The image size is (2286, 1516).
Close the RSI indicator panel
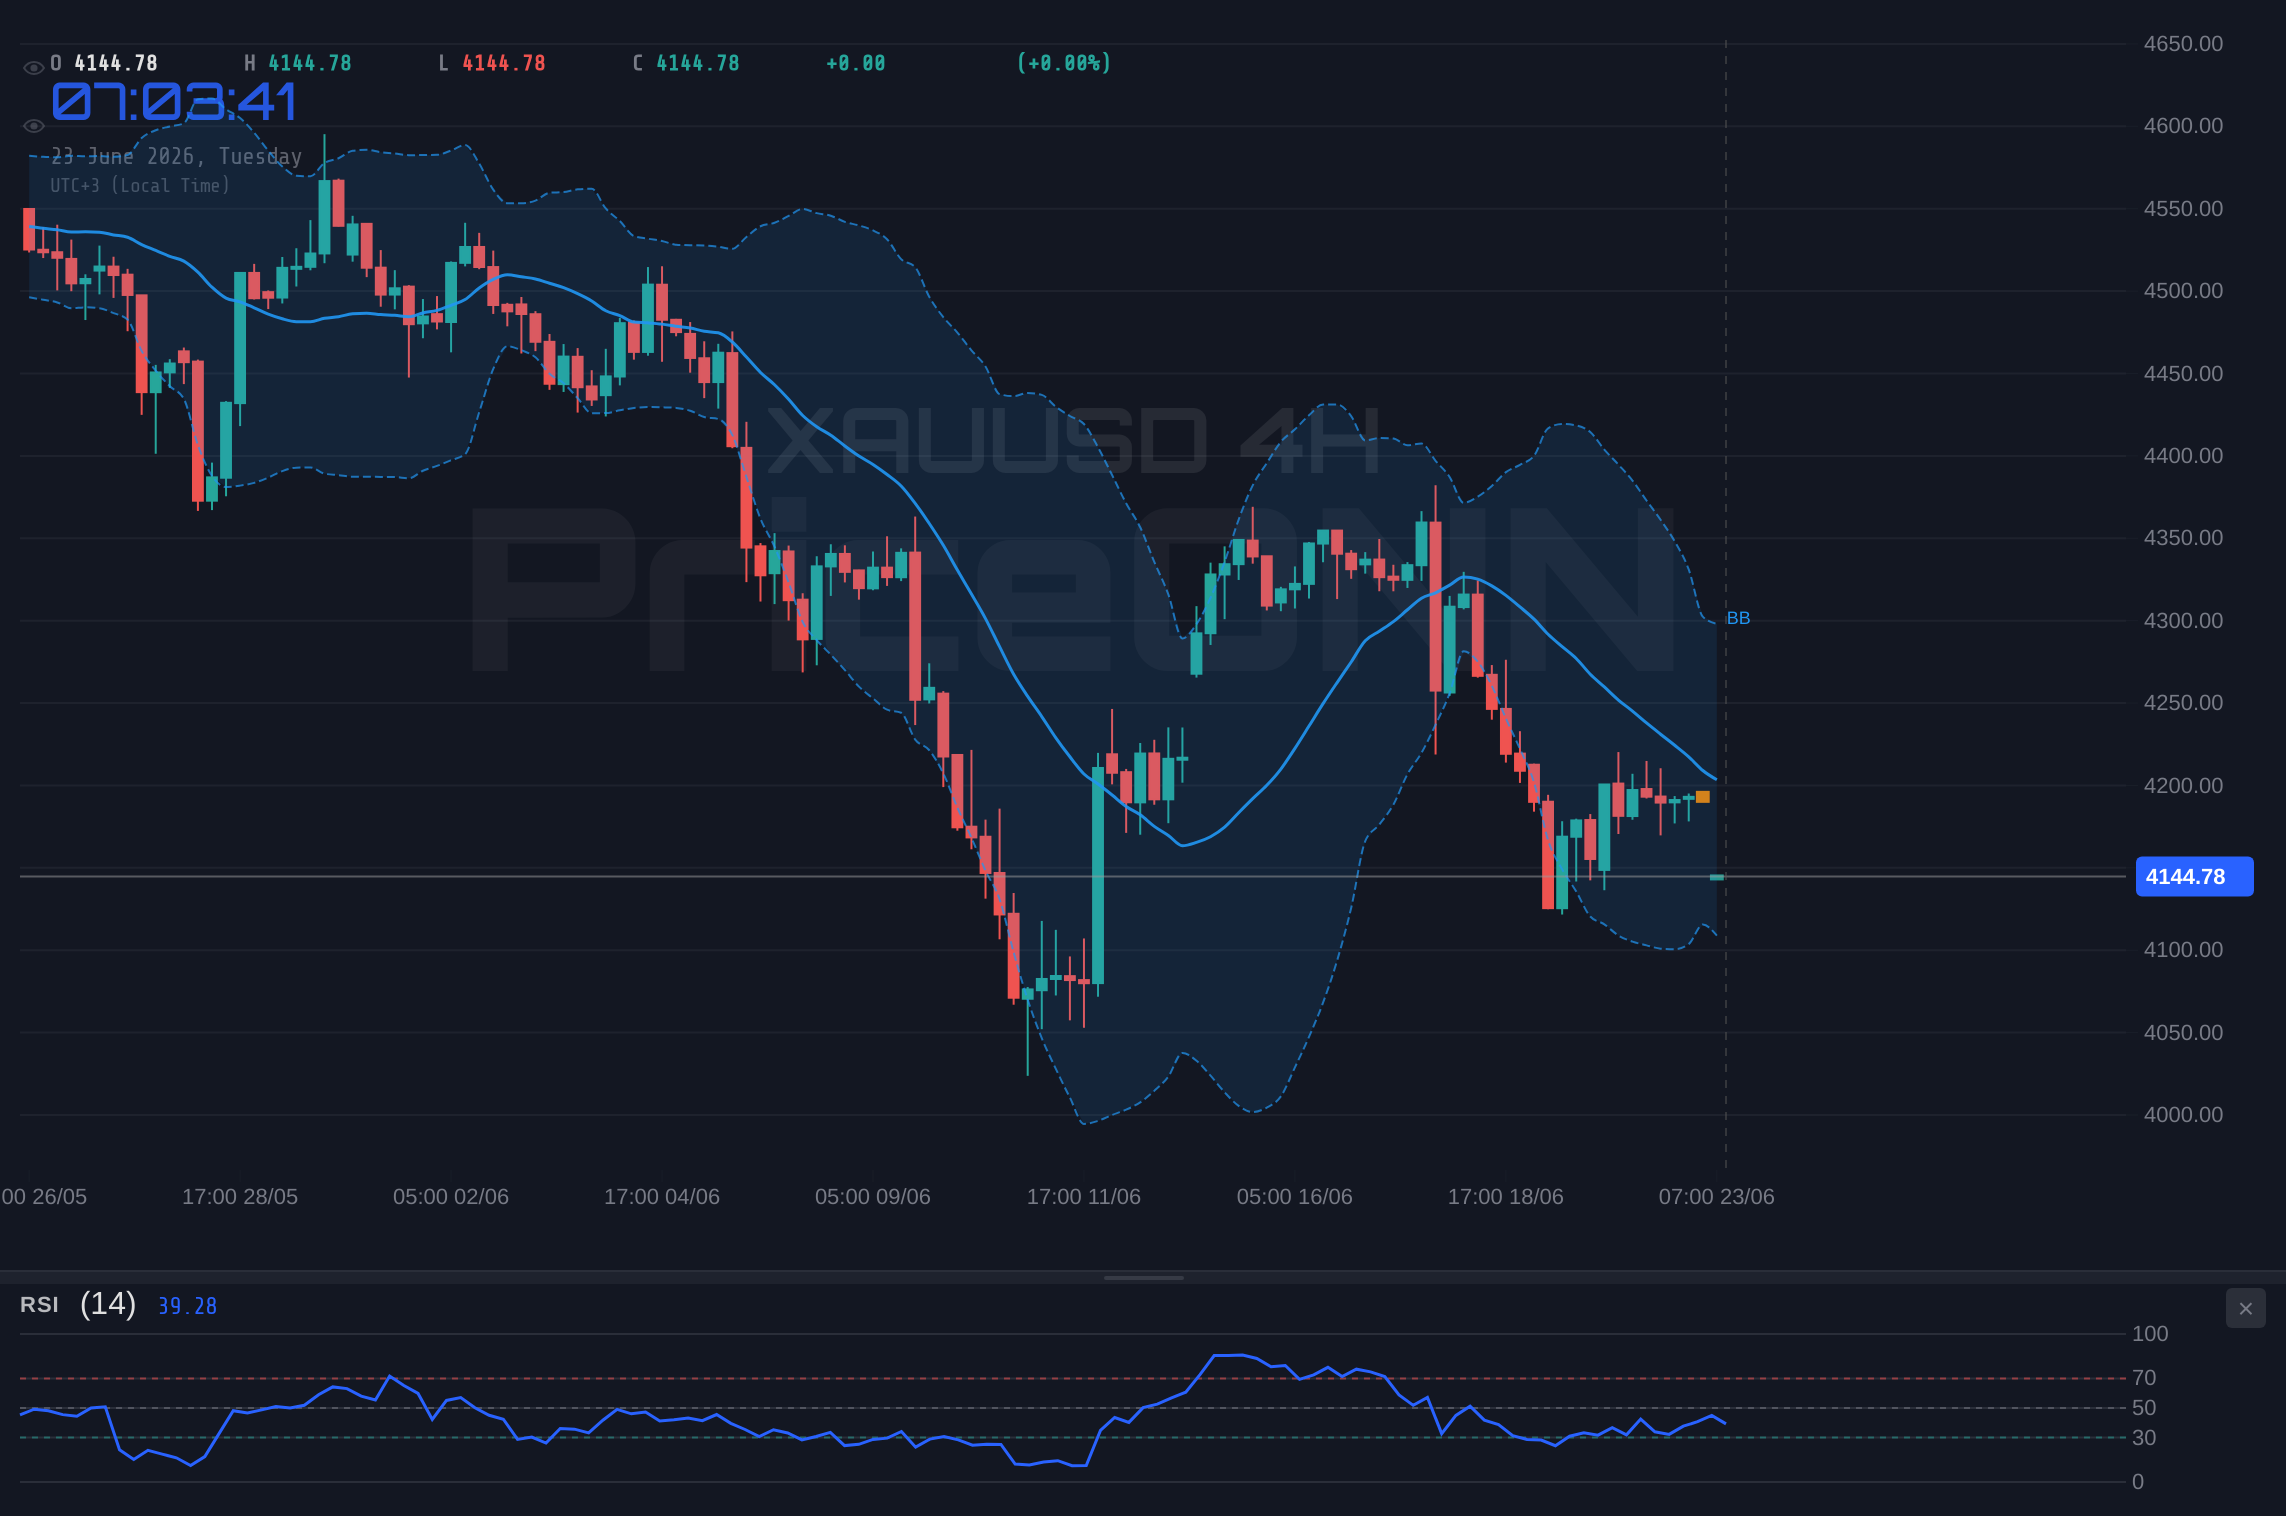[2245, 1308]
